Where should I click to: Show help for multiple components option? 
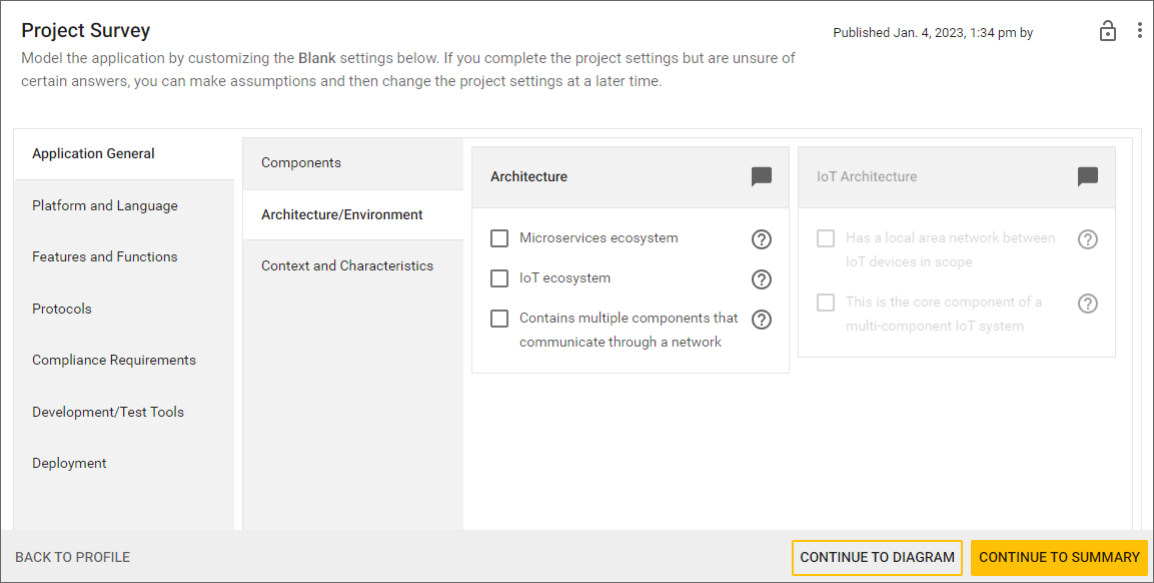(761, 319)
